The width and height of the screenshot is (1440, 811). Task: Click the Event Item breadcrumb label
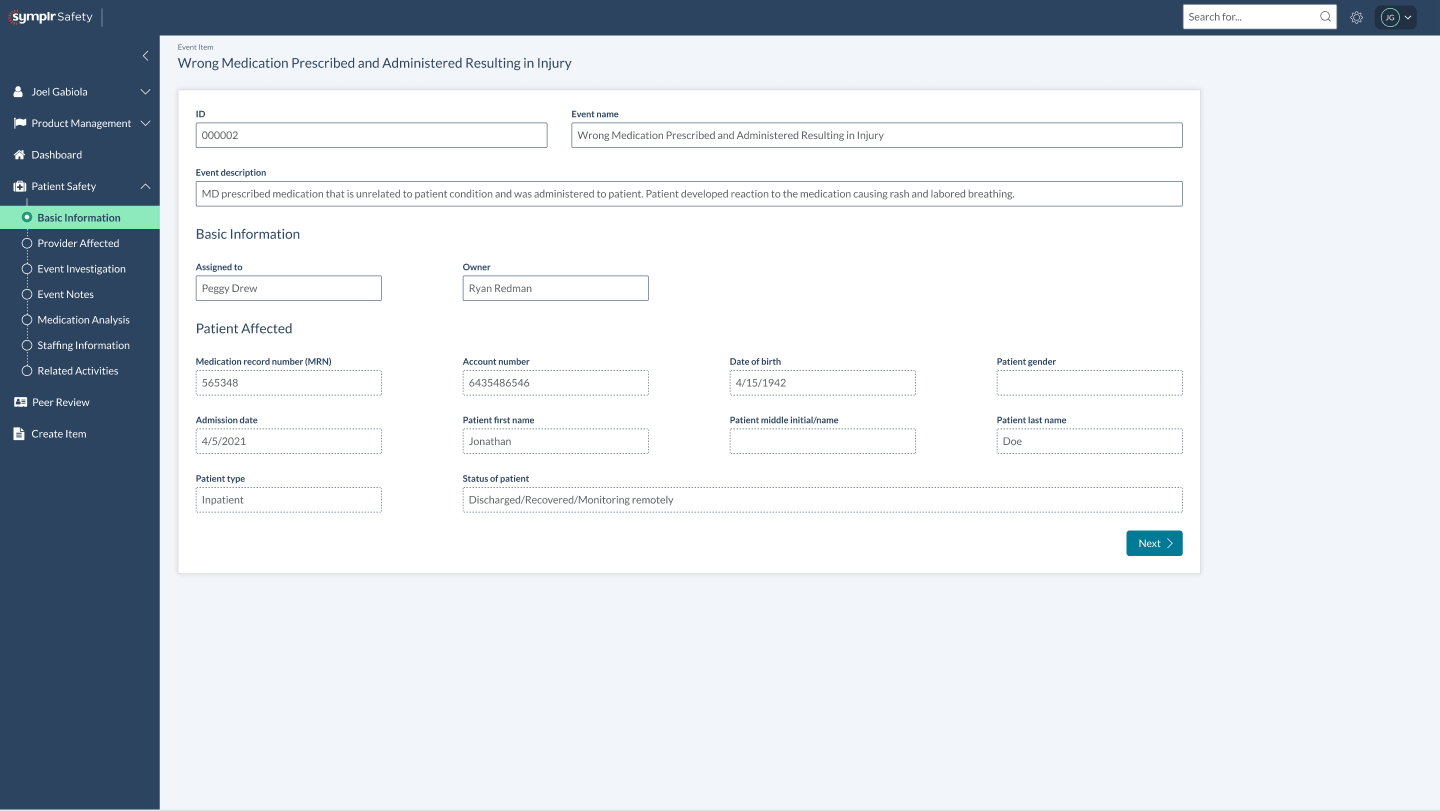pyautogui.click(x=195, y=47)
